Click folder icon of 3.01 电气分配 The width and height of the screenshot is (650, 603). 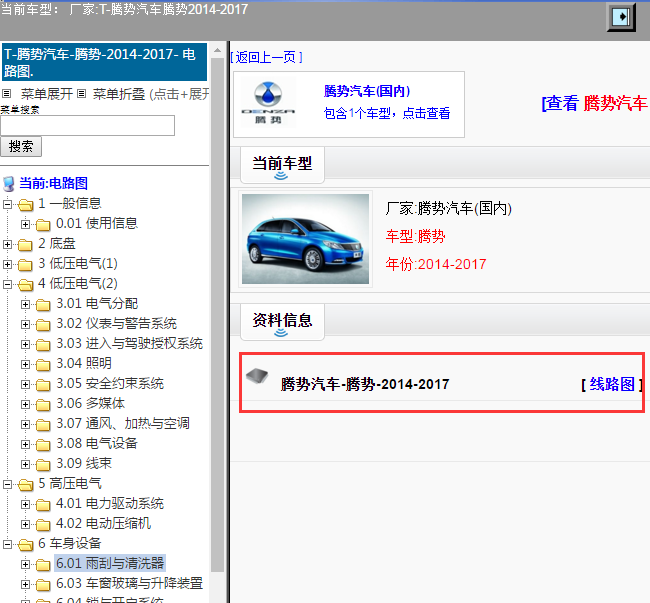(x=43, y=305)
